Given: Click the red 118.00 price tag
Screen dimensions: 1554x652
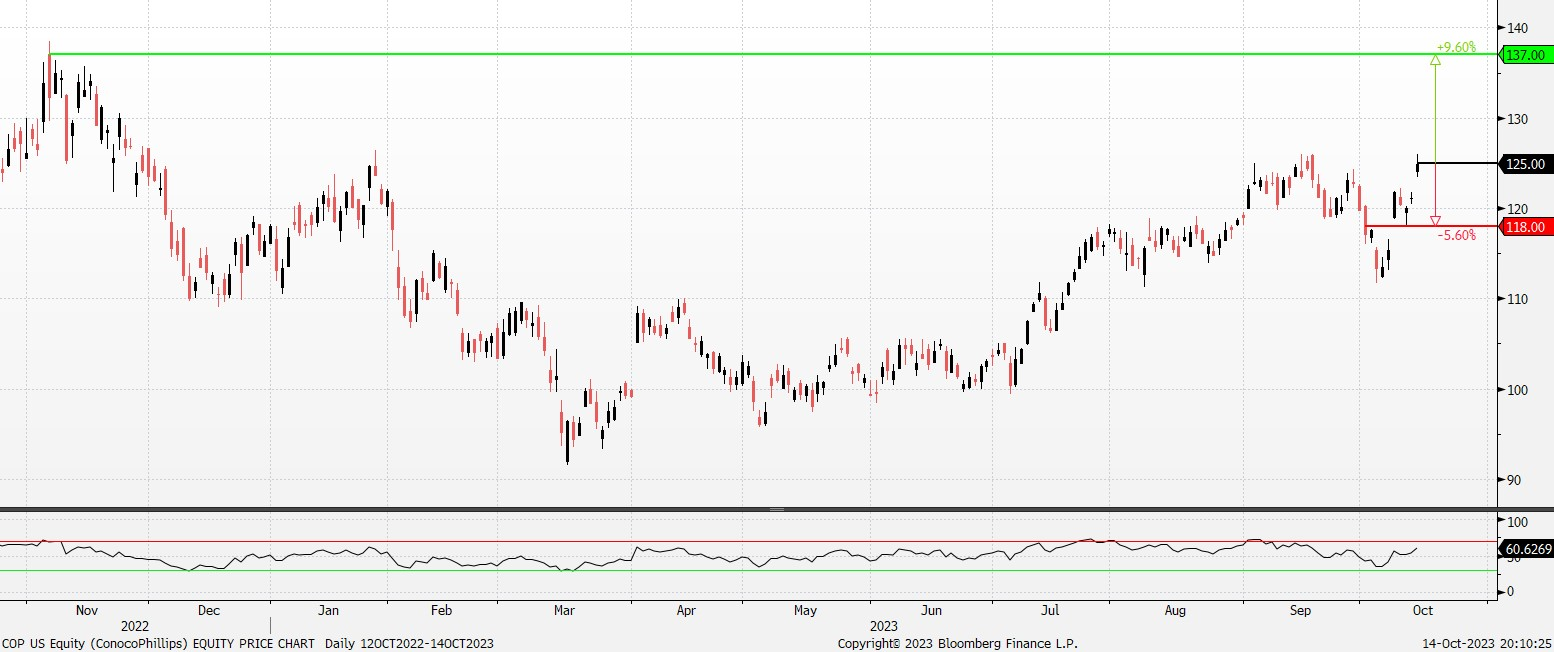Looking at the screenshot, I should click(x=1527, y=227).
